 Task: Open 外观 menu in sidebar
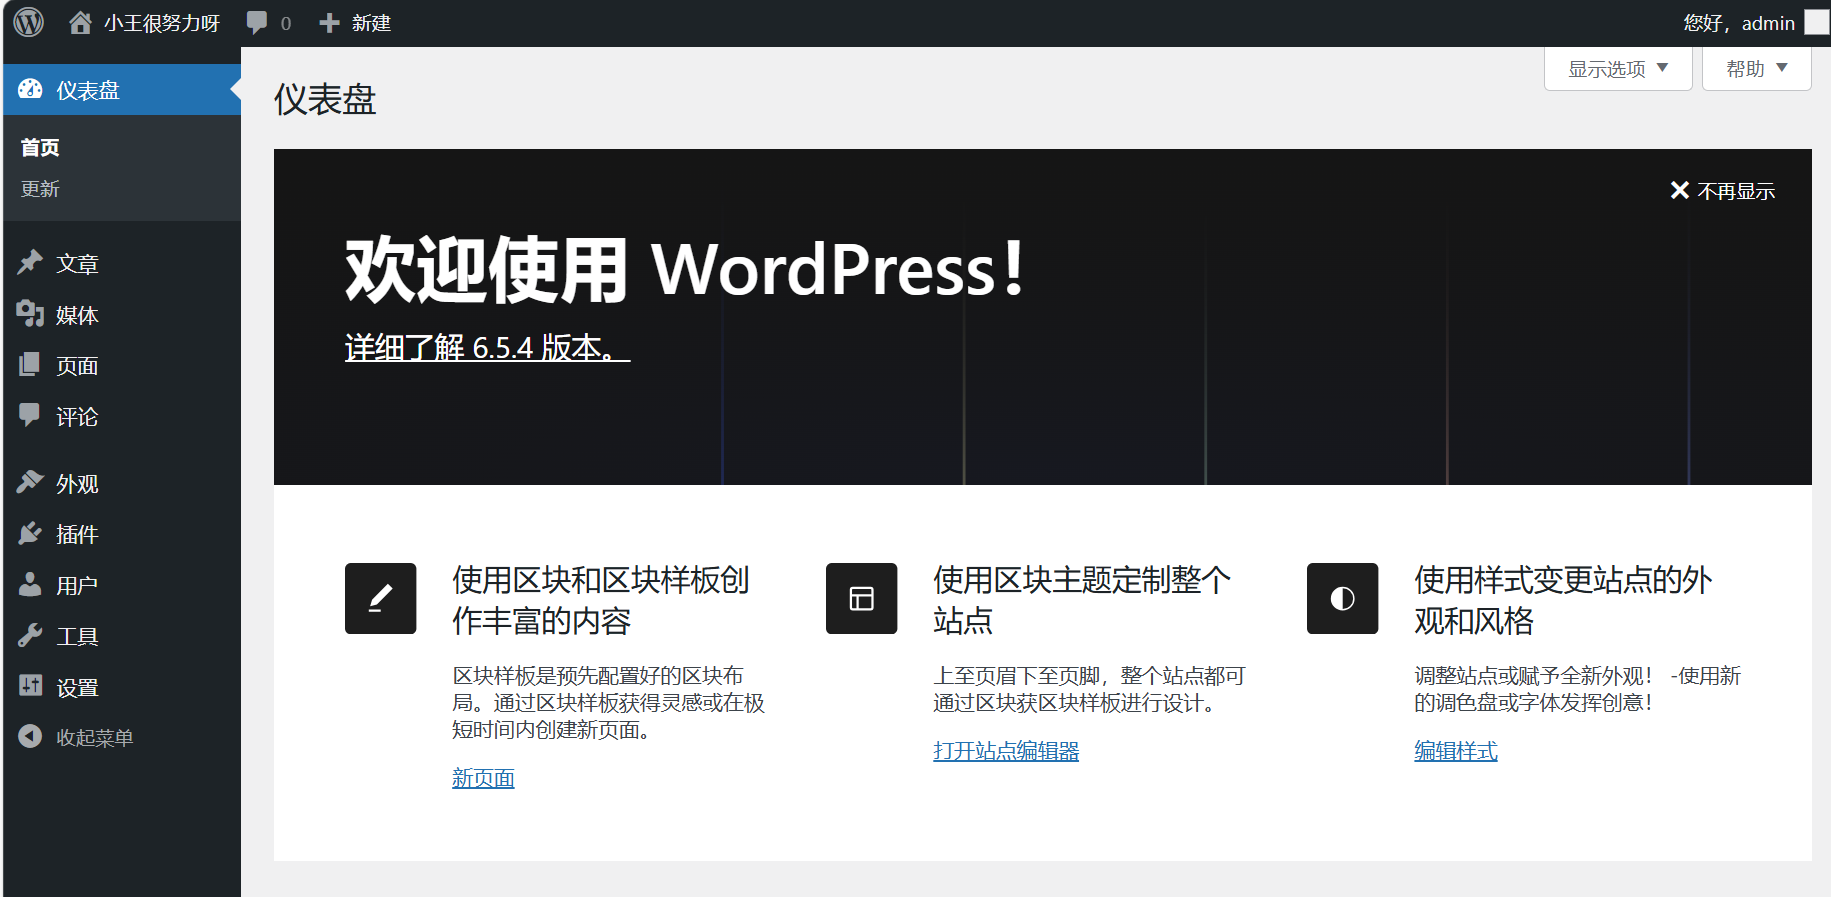point(122,484)
